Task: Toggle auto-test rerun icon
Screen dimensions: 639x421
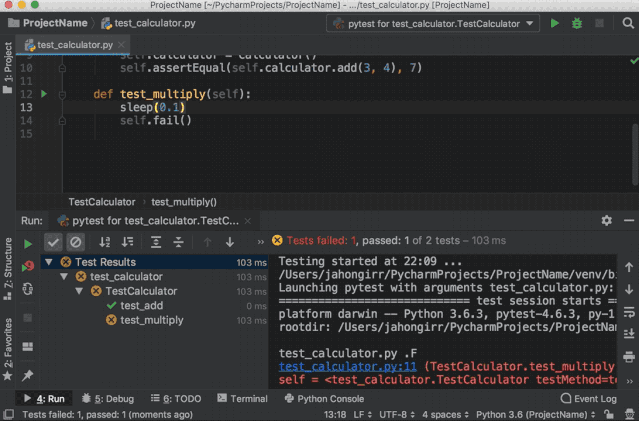Action: click(x=28, y=289)
